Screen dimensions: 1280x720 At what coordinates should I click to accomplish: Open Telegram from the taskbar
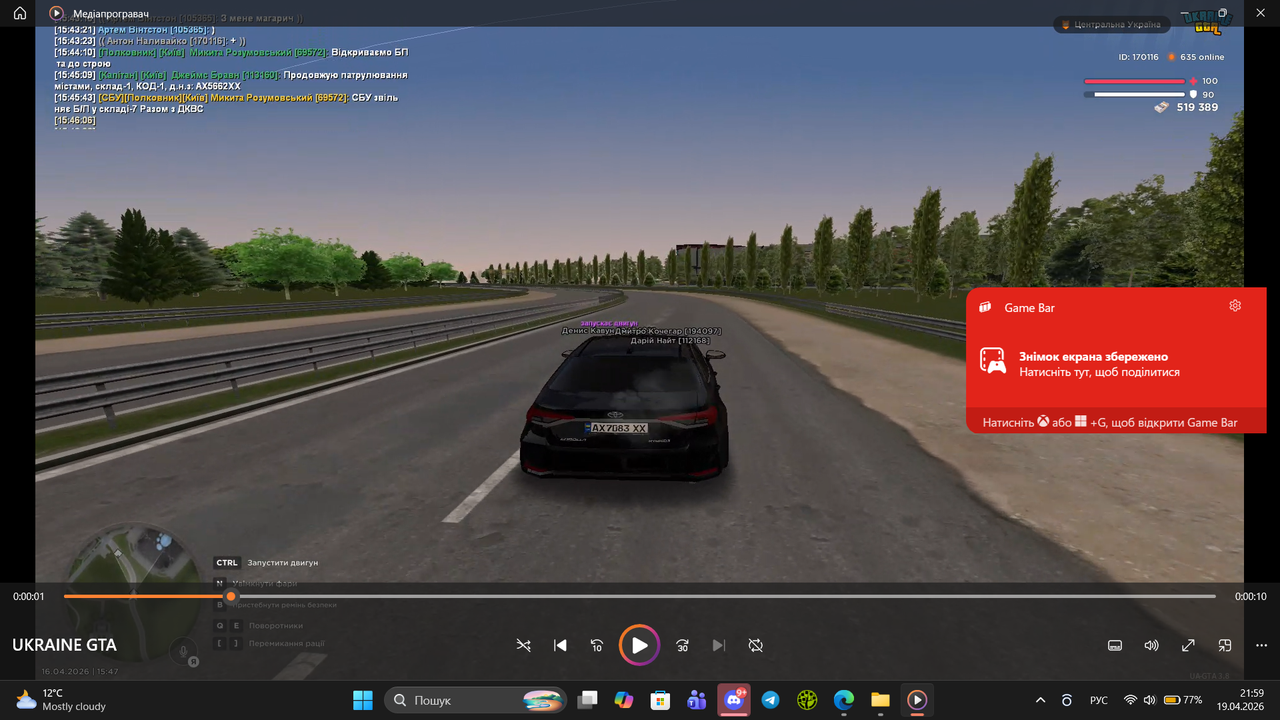point(770,700)
